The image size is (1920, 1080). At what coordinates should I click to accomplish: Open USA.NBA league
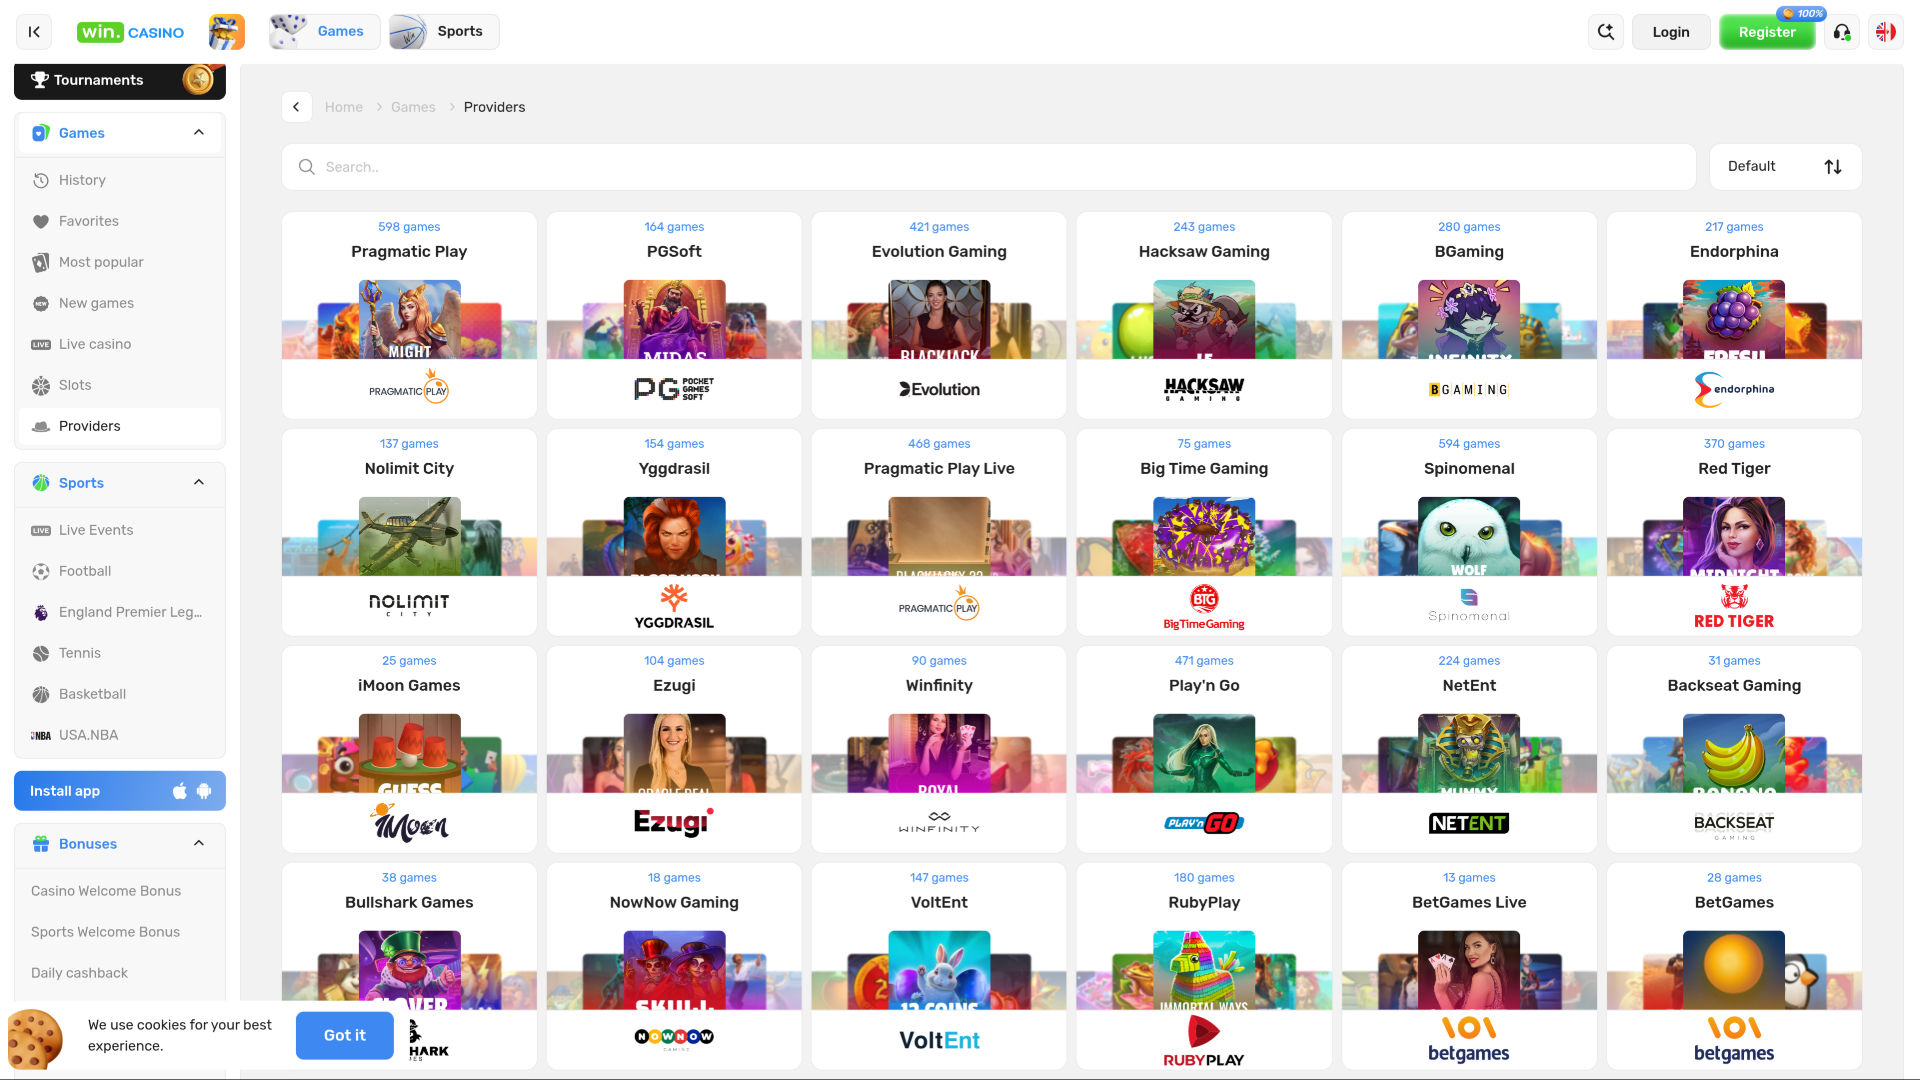coord(120,735)
